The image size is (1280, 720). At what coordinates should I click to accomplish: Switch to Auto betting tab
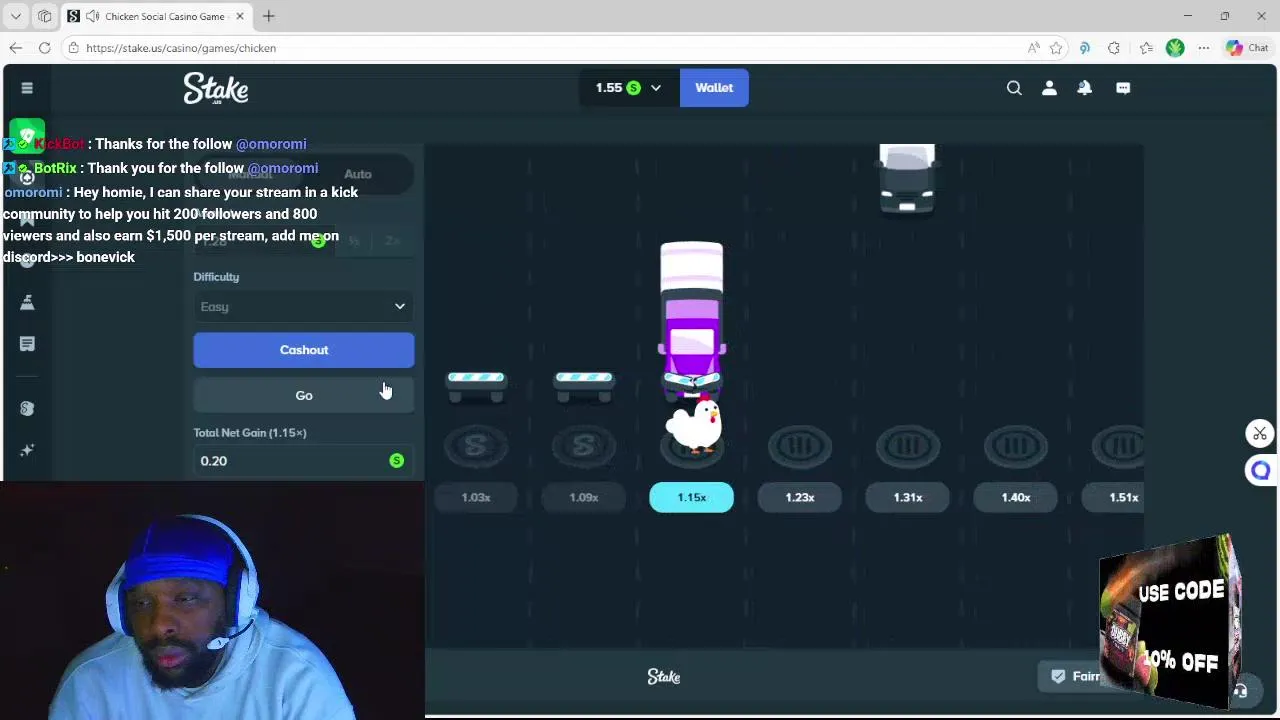pyautogui.click(x=358, y=174)
